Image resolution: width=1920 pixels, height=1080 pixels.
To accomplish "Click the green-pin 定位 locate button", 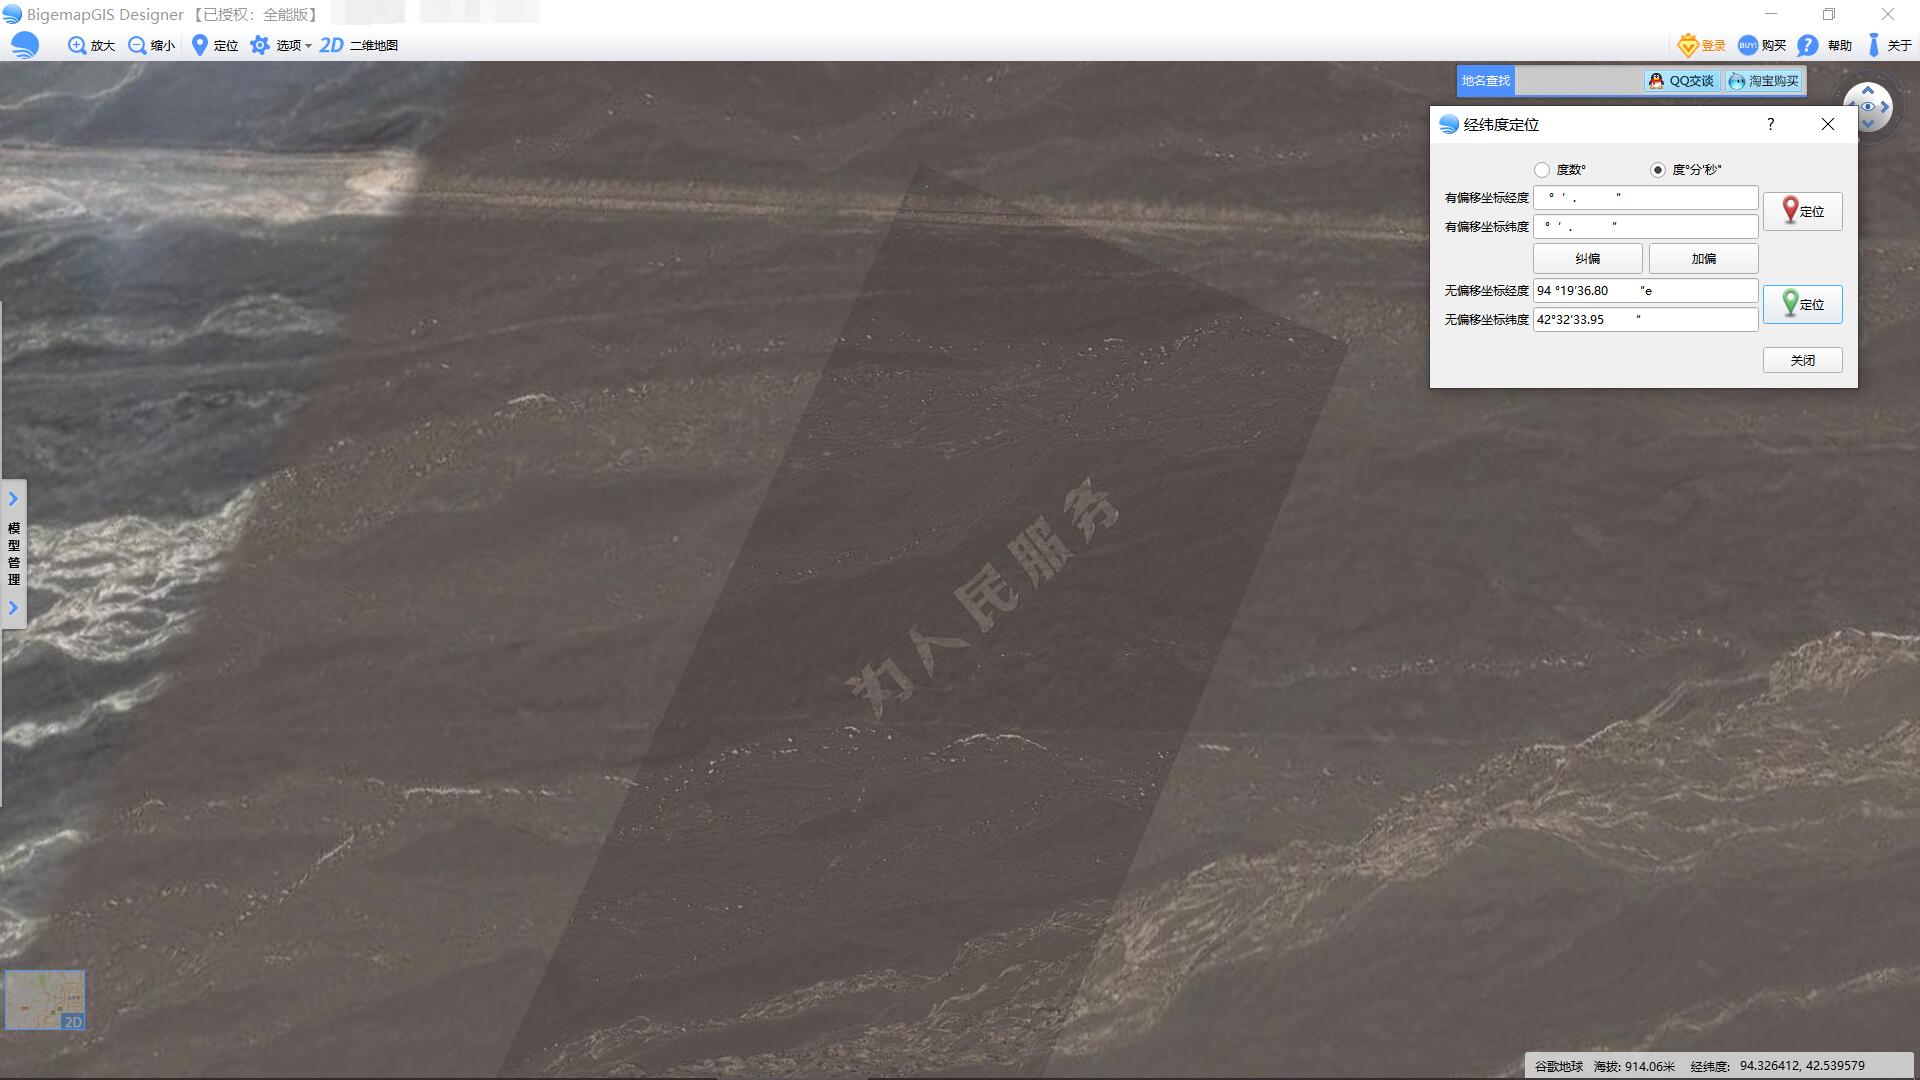I will coord(1802,304).
